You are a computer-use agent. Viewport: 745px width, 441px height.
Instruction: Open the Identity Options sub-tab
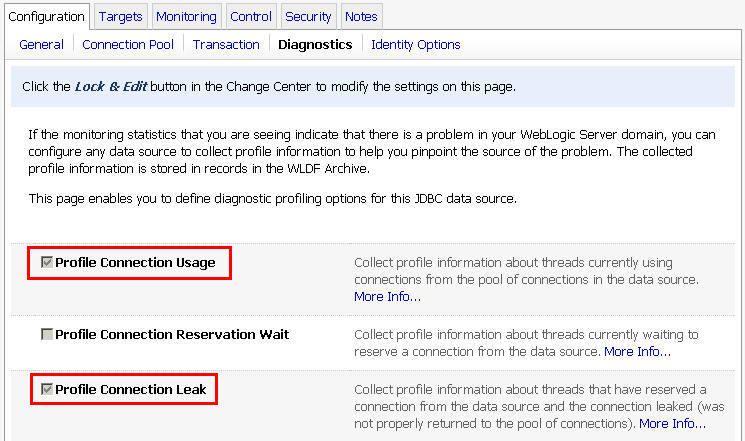pyautogui.click(x=416, y=45)
